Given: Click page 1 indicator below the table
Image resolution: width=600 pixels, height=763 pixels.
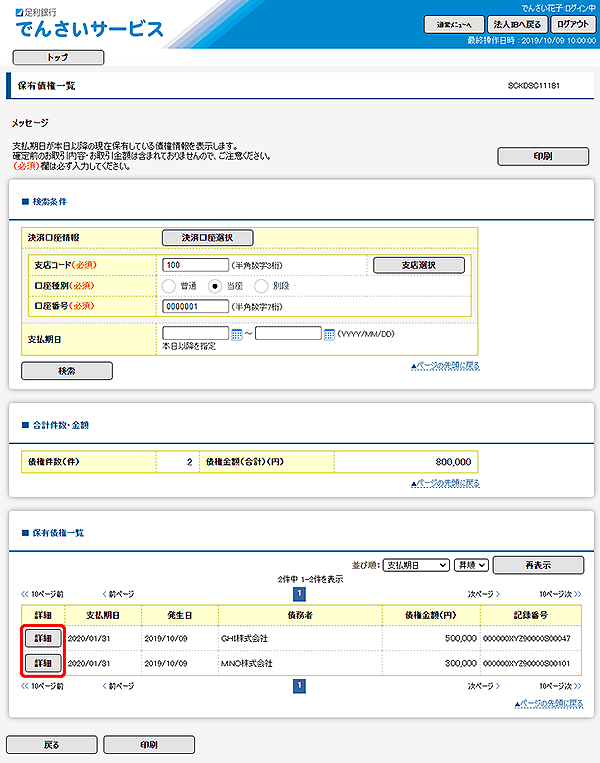Looking at the screenshot, I should coord(298,686).
